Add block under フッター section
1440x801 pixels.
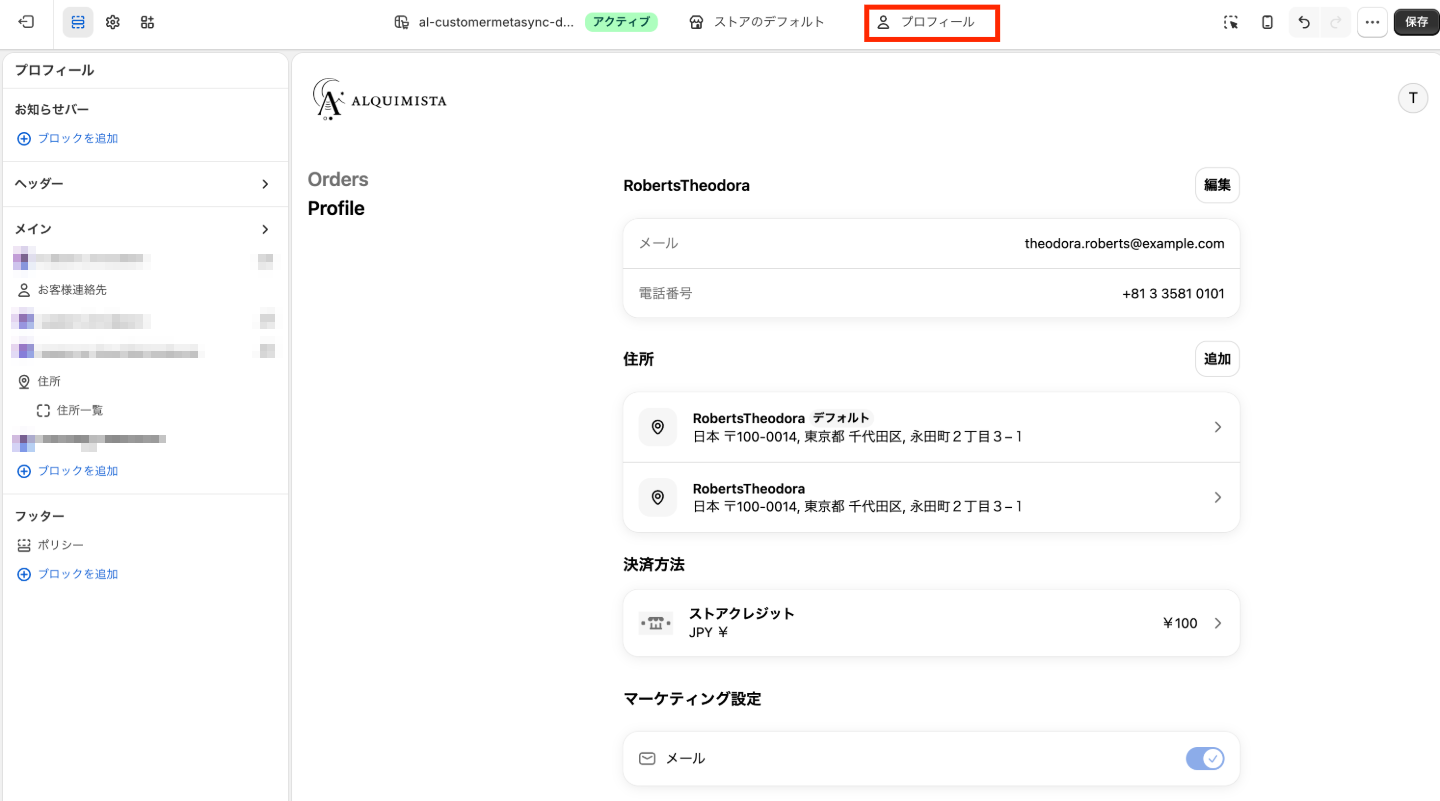pyautogui.click(x=68, y=574)
